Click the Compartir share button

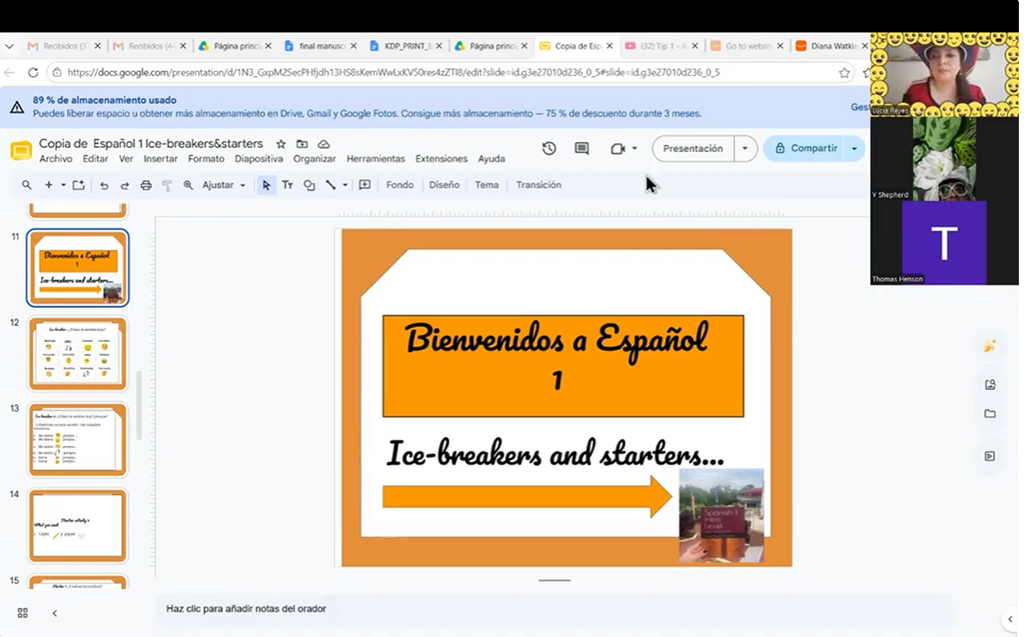coord(806,148)
